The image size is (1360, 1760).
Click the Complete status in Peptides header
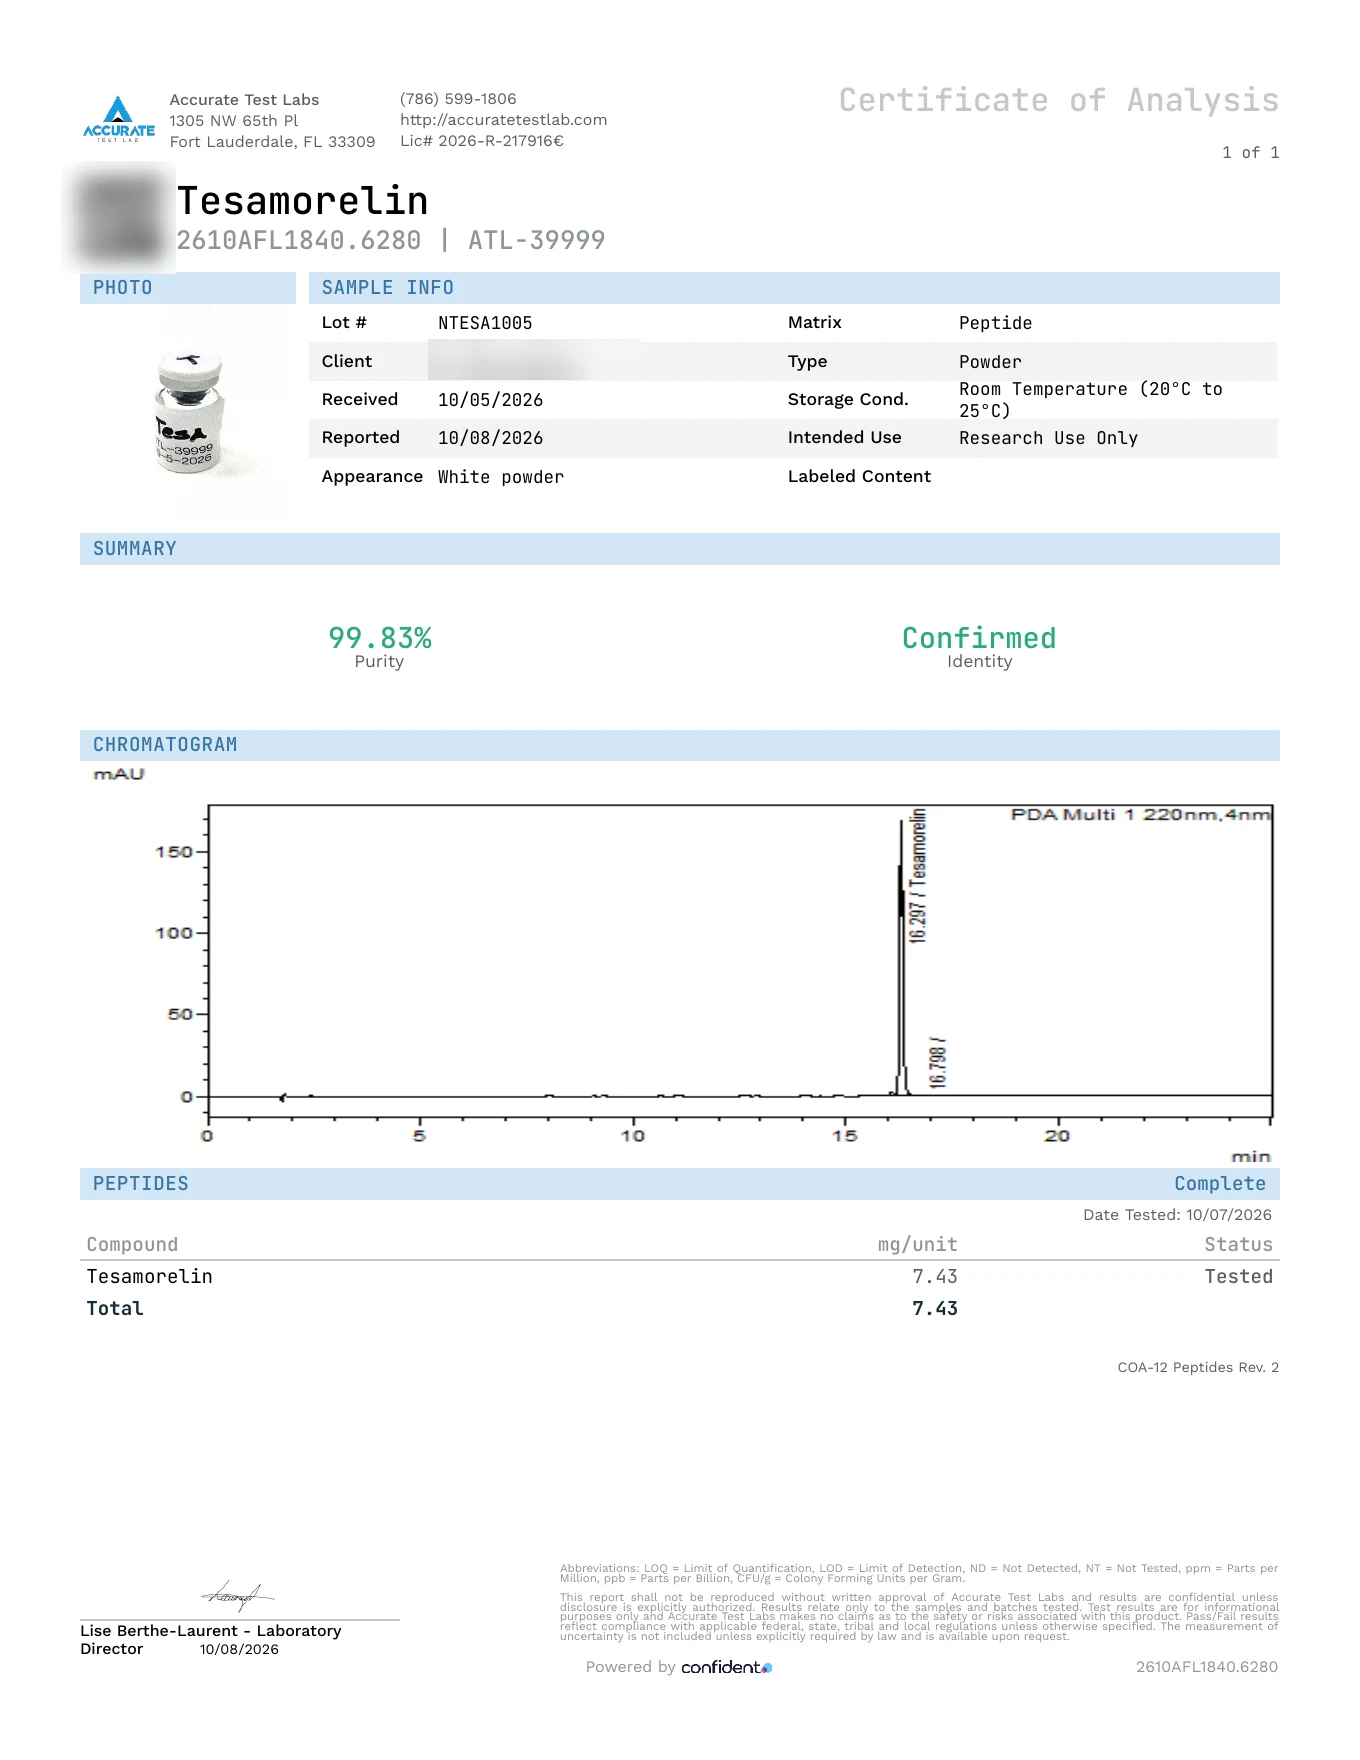tap(1220, 1184)
